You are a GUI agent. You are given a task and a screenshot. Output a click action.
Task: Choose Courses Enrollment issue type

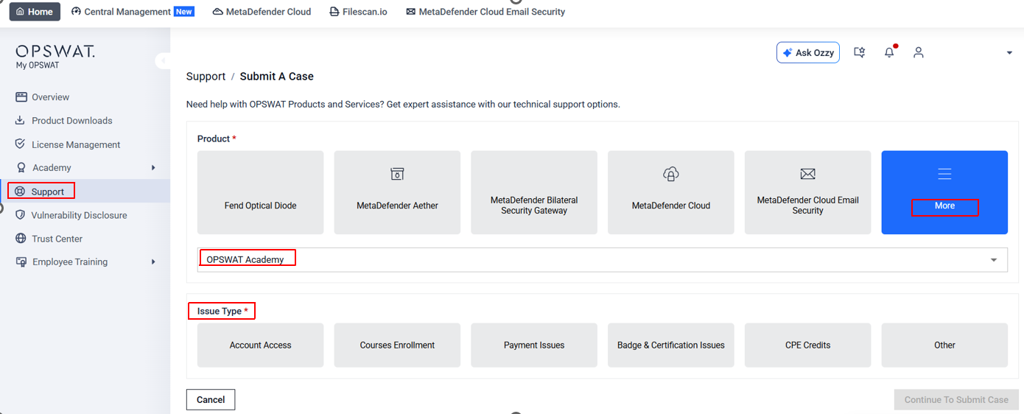pos(397,345)
